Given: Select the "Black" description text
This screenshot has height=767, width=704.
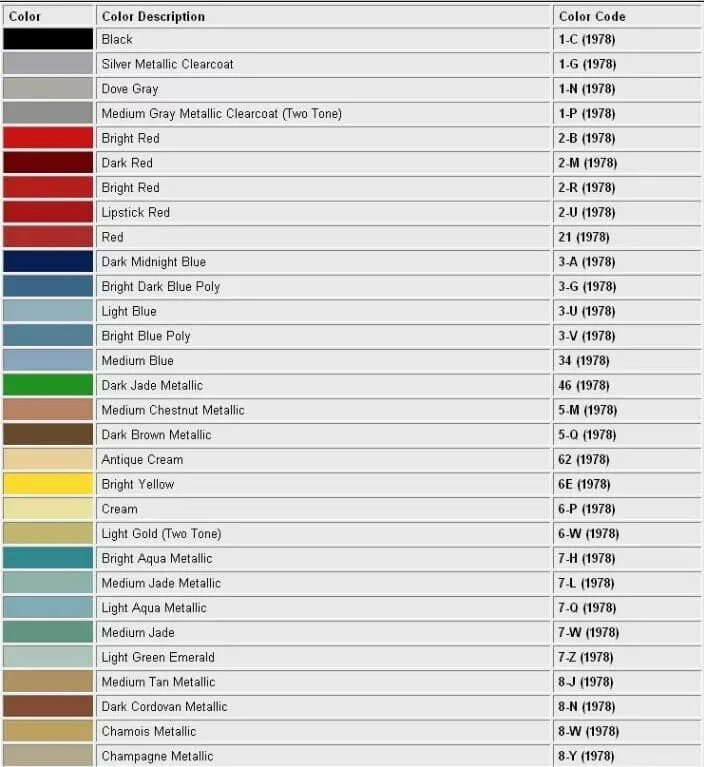Looking at the screenshot, I should pyautogui.click(x=117, y=39).
